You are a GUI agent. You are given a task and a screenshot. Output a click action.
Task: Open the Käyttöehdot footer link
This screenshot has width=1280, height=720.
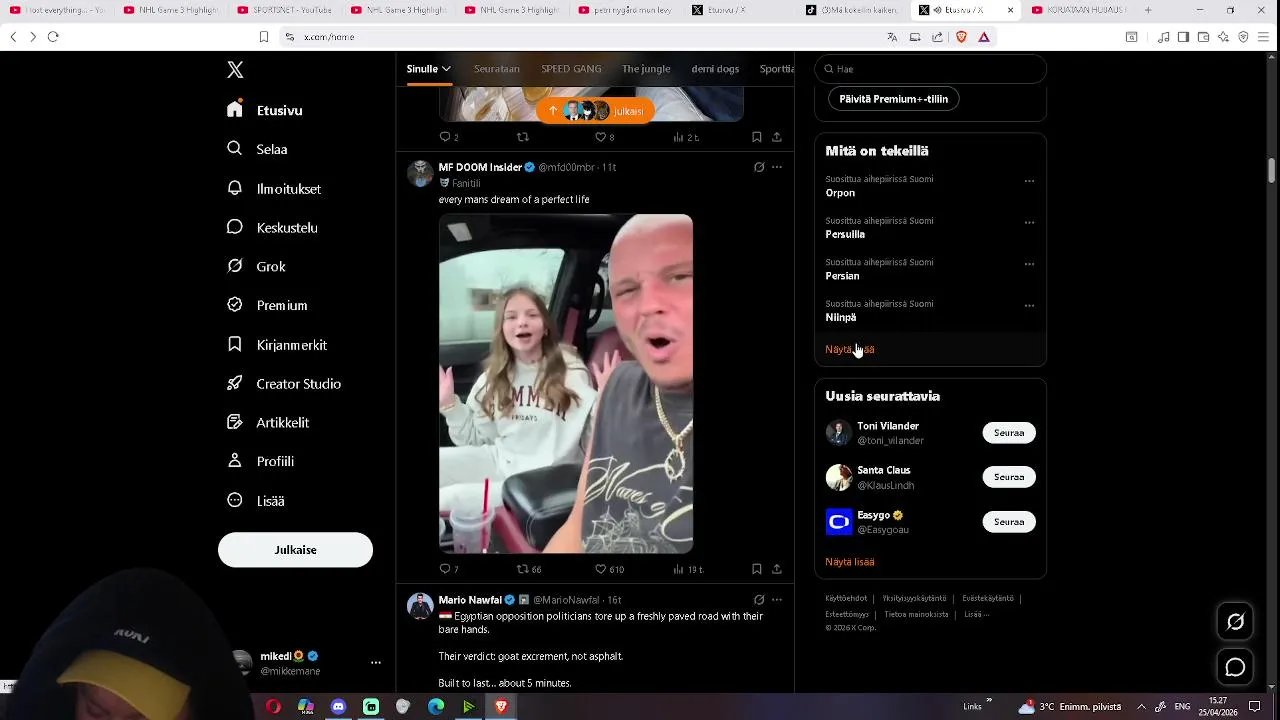(x=846, y=598)
